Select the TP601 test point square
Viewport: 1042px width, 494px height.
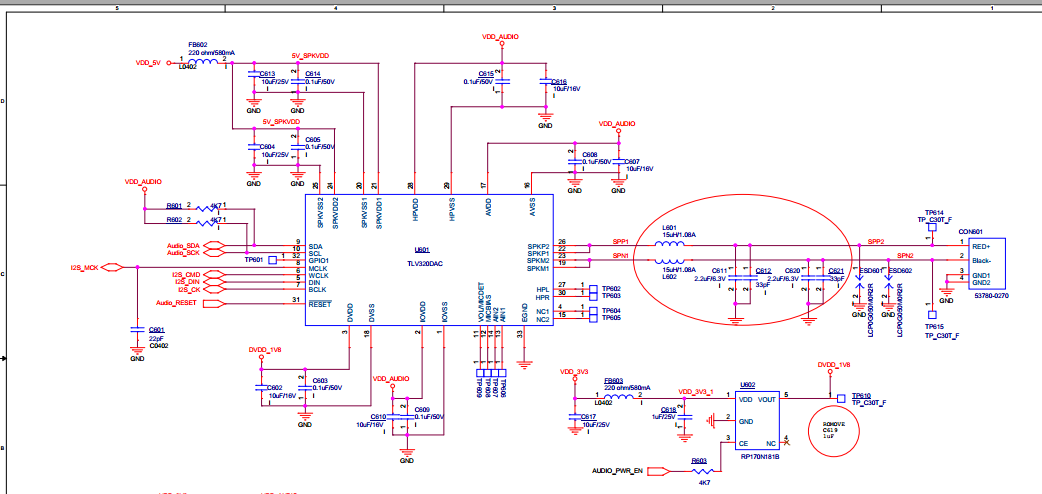(272, 260)
